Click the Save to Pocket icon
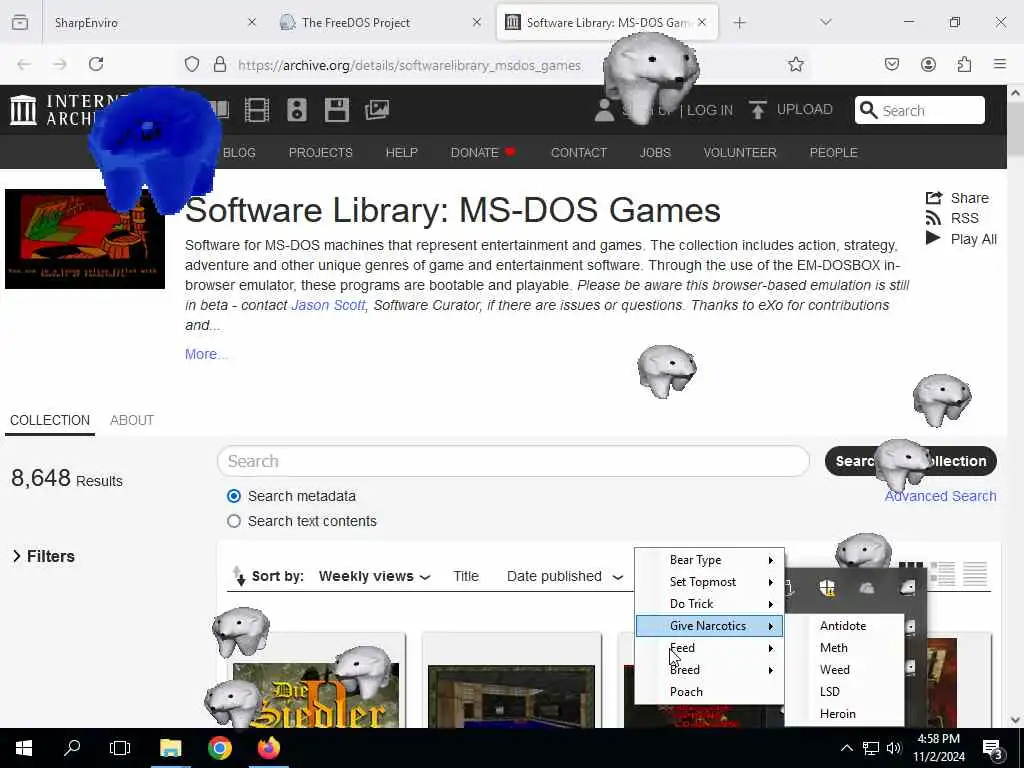Screen dimensions: 1024x768 click(891, 64)
